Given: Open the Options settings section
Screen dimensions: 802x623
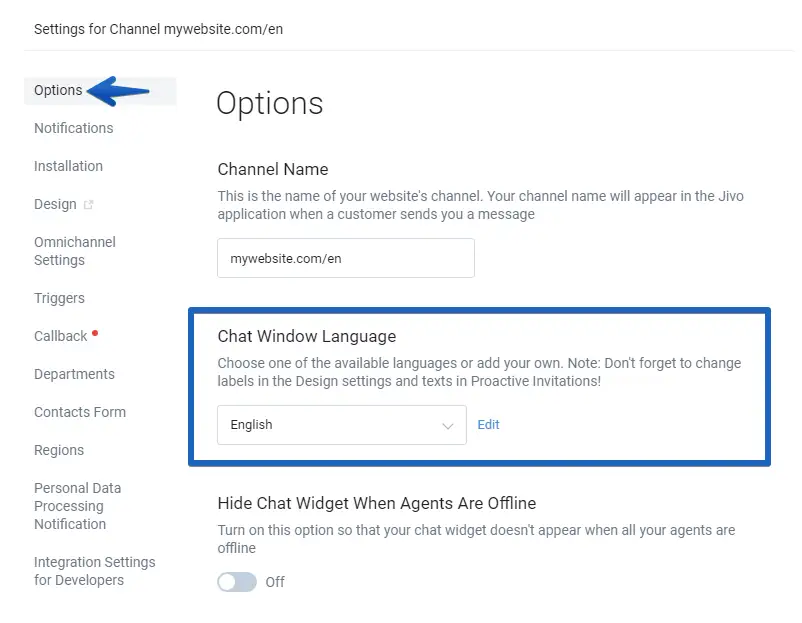Looking at the screenshot, I should (x=58, y=90).
